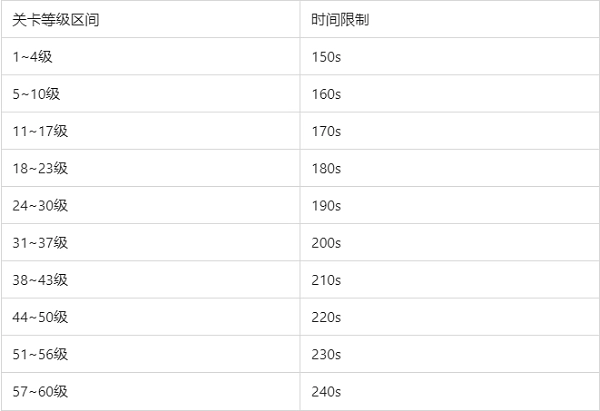
Task: Click the 170s time limit cell
Action: [x=327, y=131]
